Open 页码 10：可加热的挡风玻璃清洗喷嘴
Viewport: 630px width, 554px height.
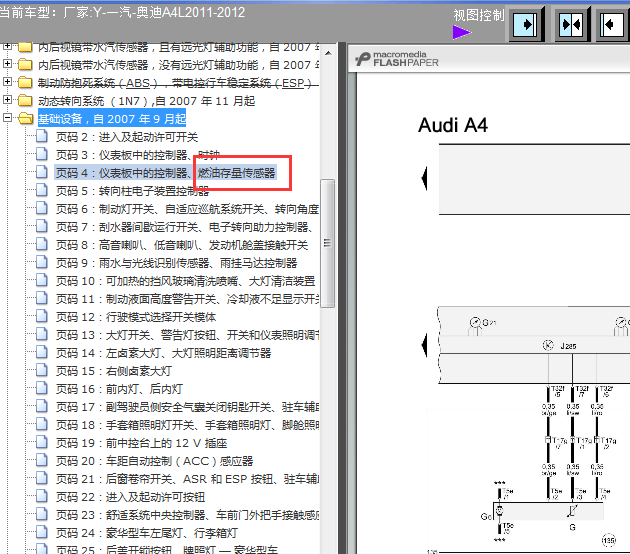[x=185, y=281]
